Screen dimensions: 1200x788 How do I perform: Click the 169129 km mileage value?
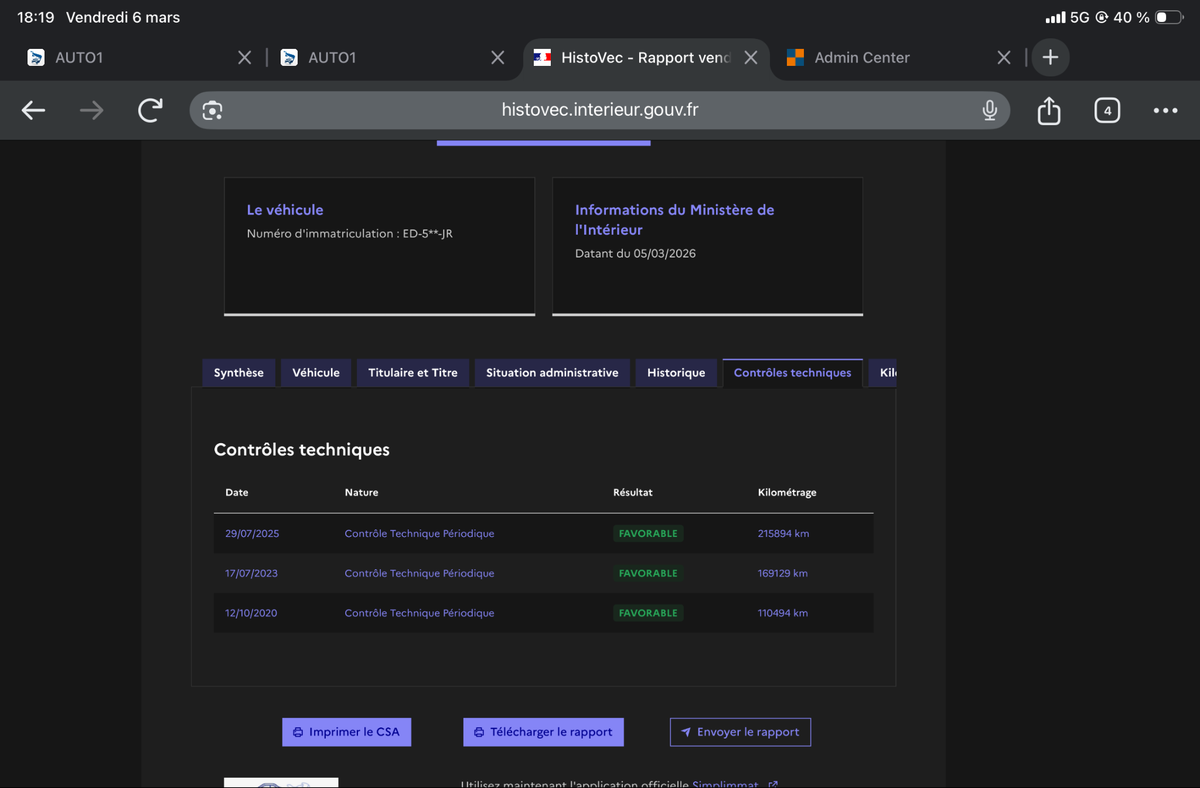click(x=783, y=574)
